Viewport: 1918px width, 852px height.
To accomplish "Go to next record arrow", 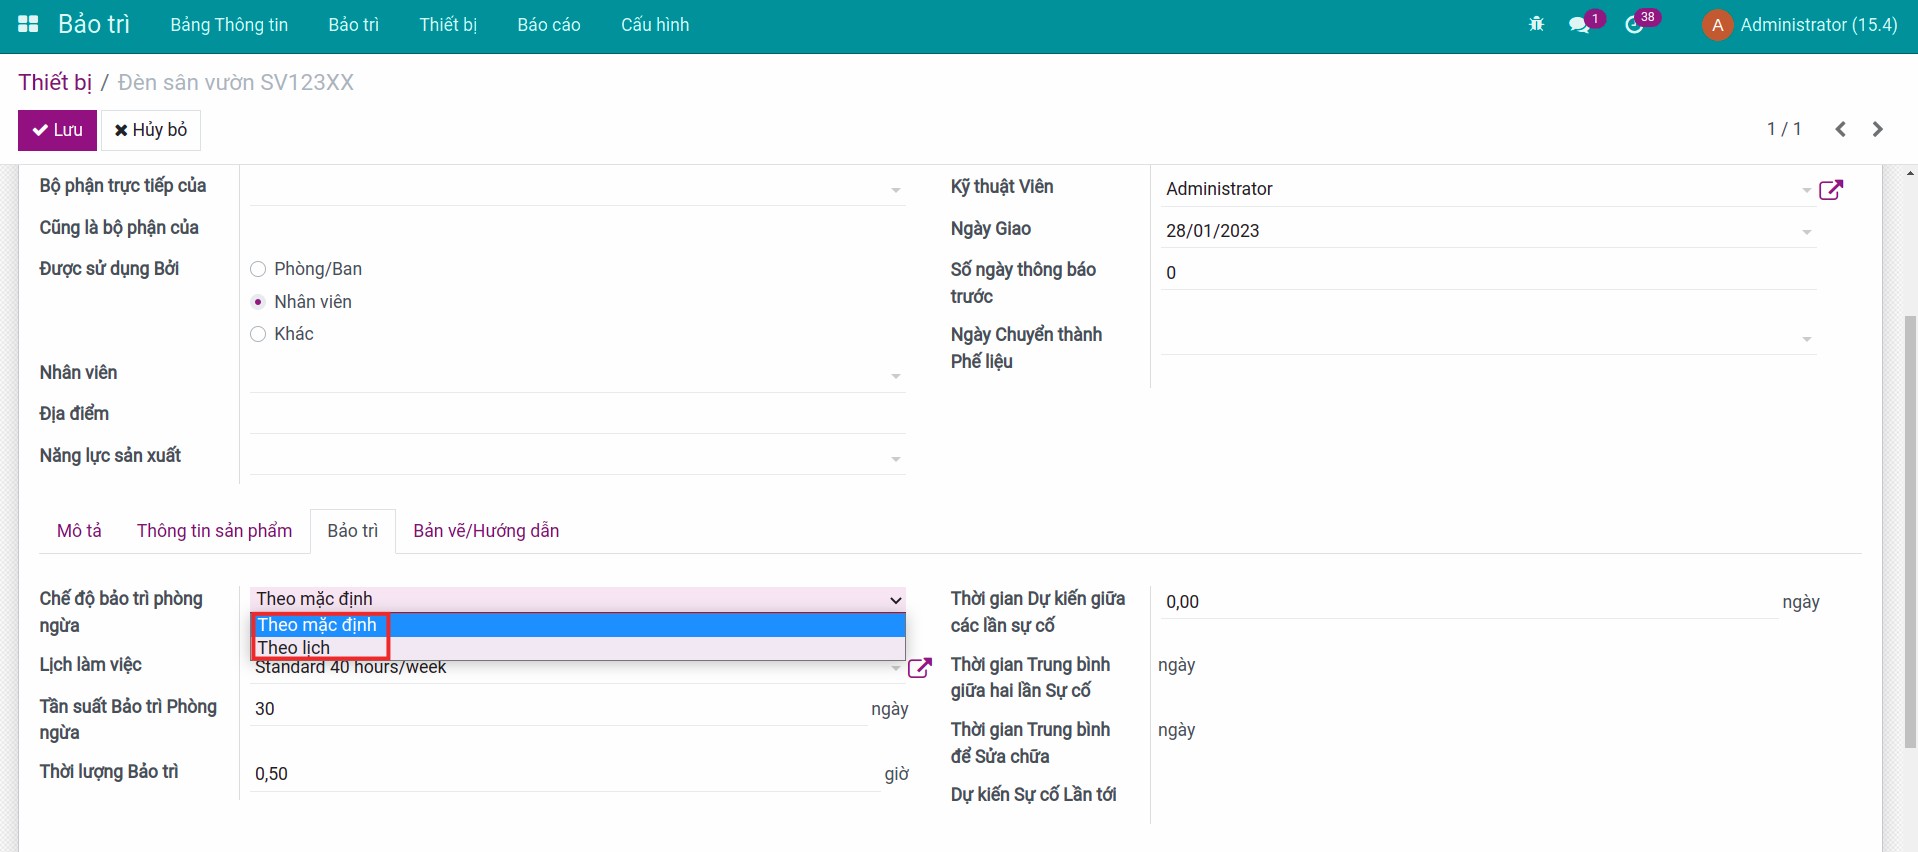I will coord(1877,130).
